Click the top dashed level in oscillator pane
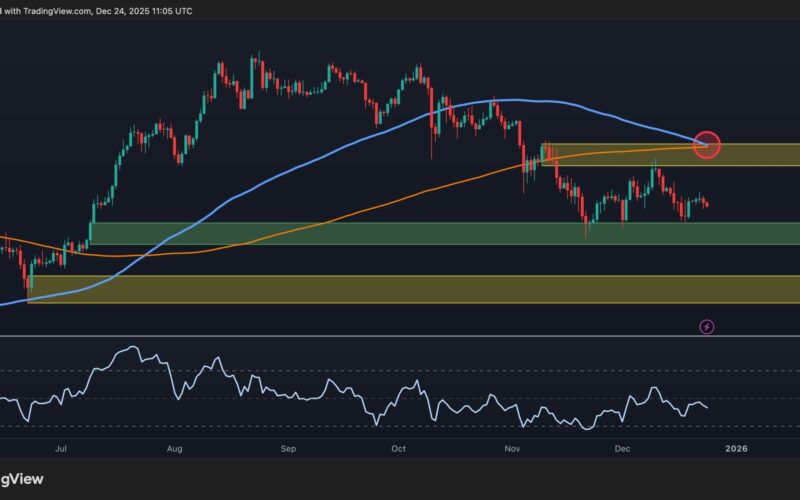Viewport: 800px width, 500px height. pyautogui.click(x=400, y=371)
